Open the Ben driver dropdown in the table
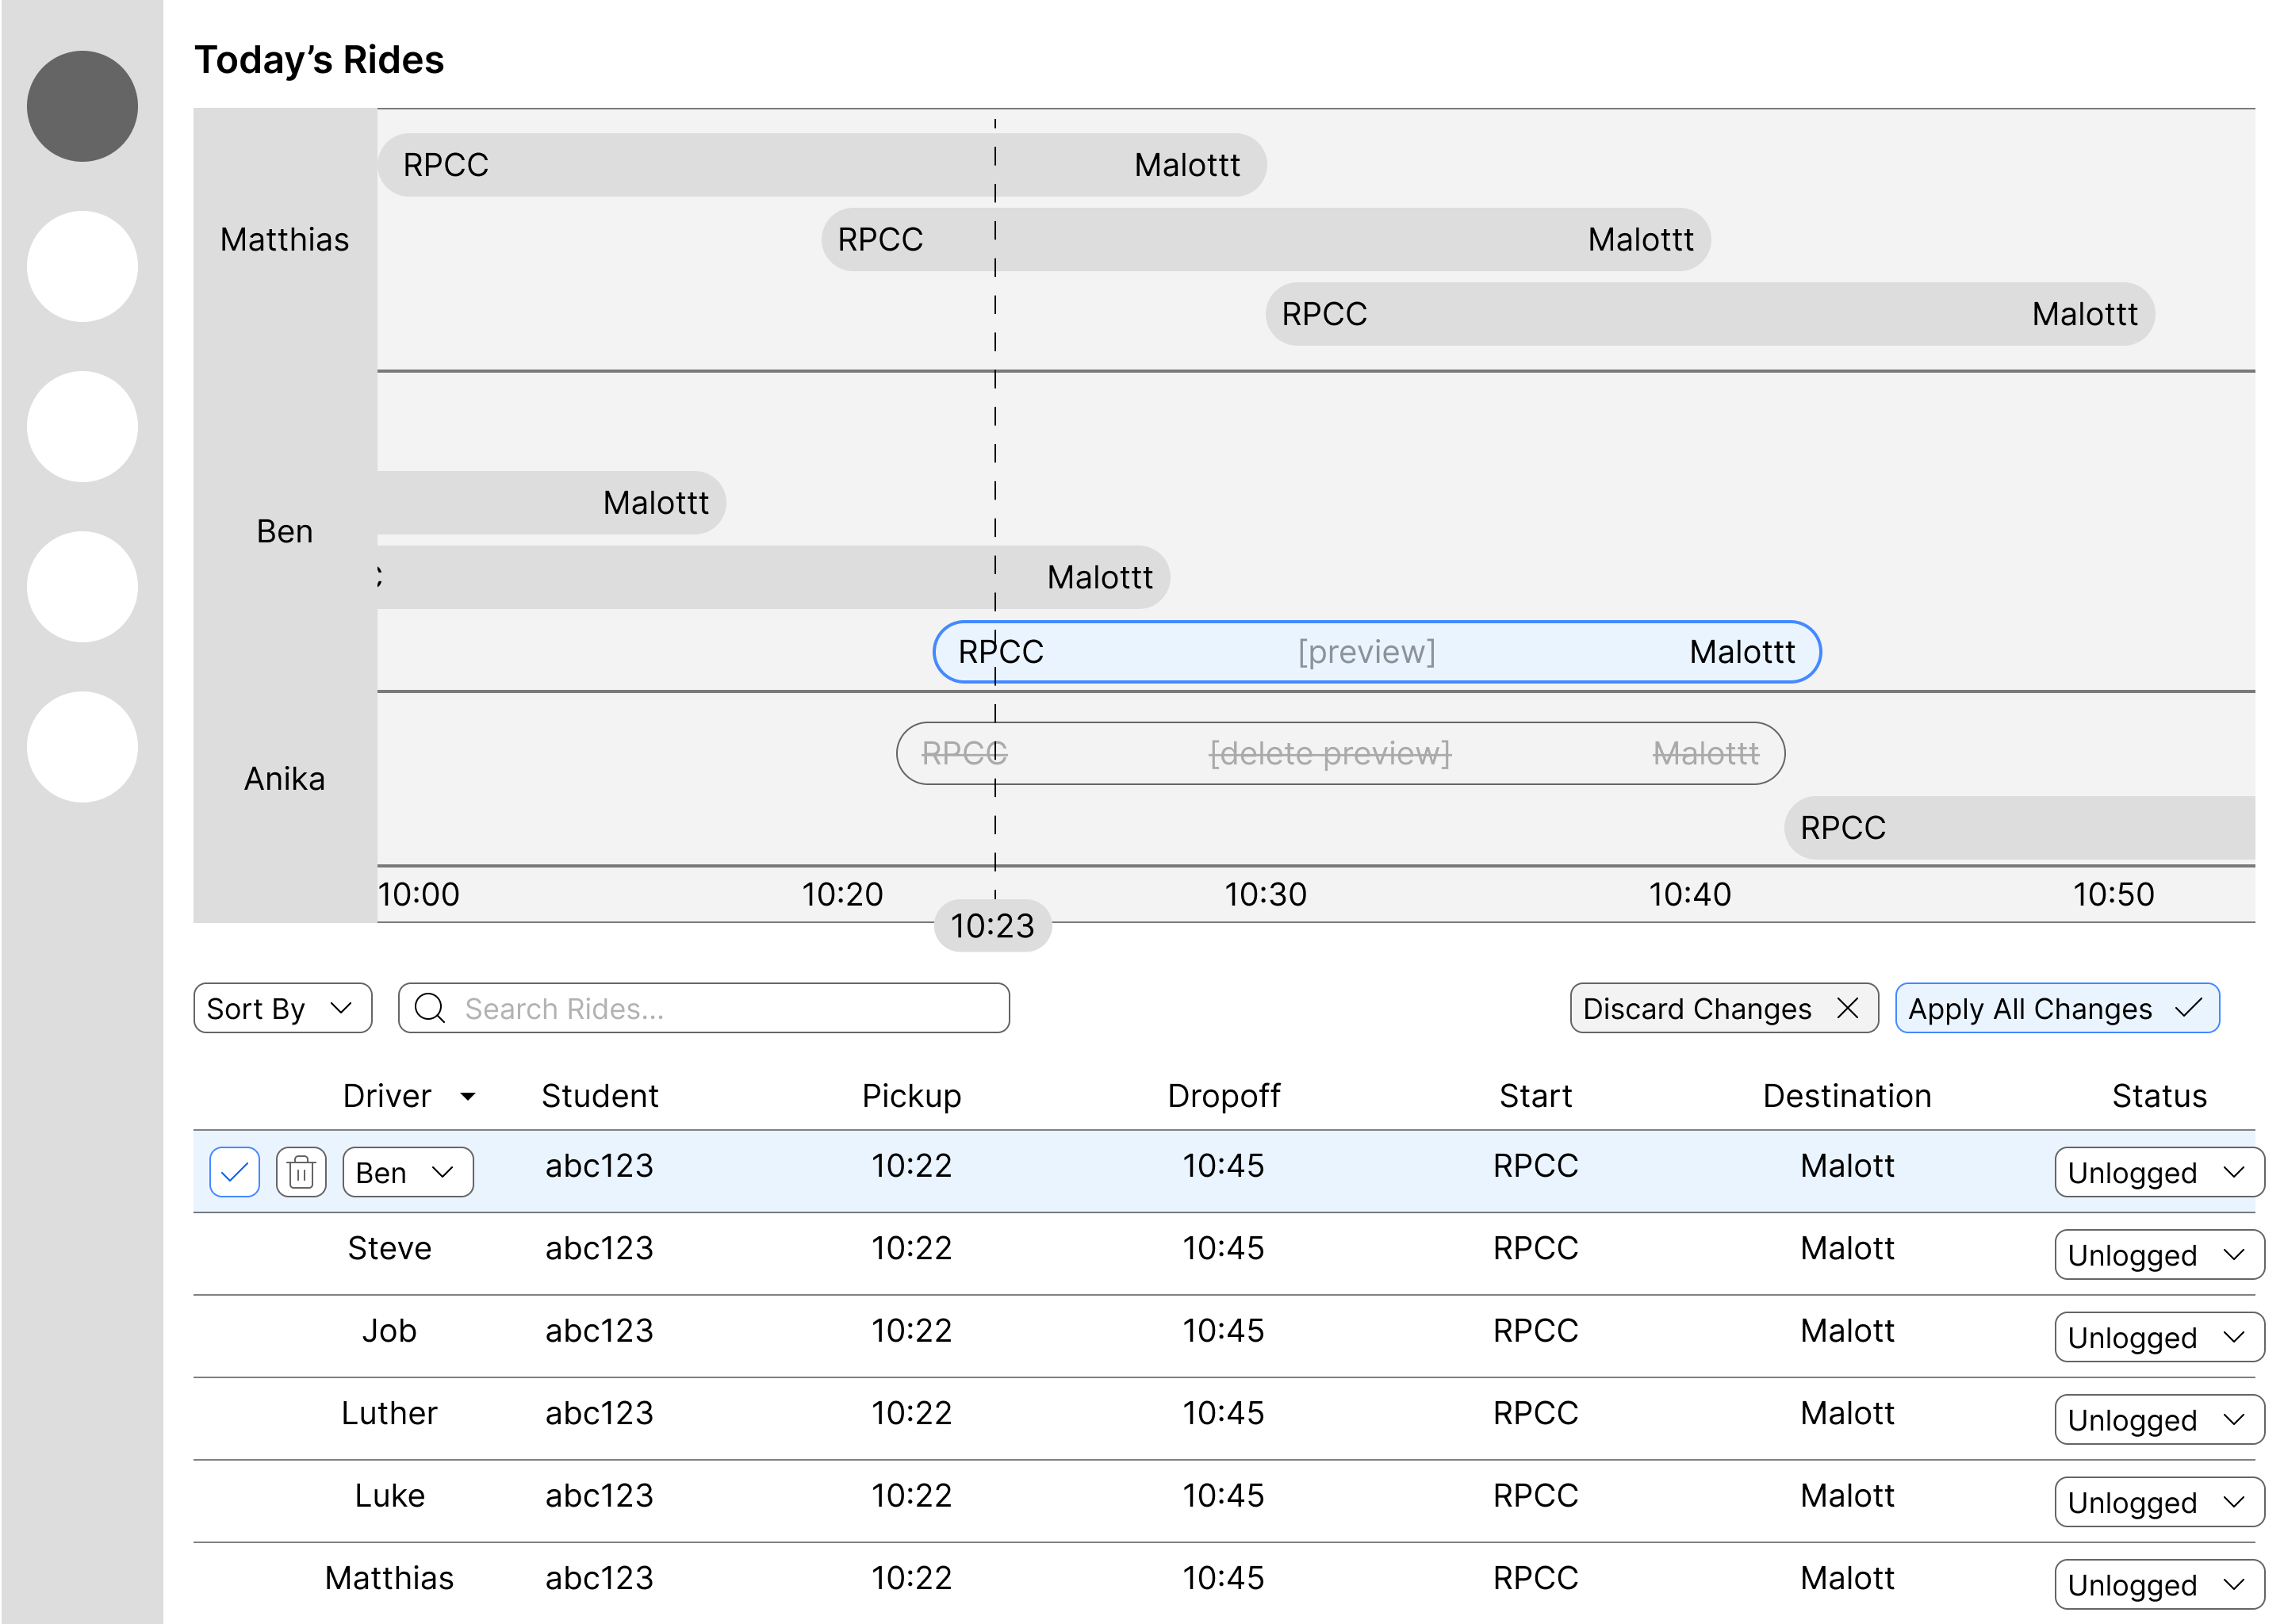Viewport: 2284px width, 1624px height. pos(408,1172)
